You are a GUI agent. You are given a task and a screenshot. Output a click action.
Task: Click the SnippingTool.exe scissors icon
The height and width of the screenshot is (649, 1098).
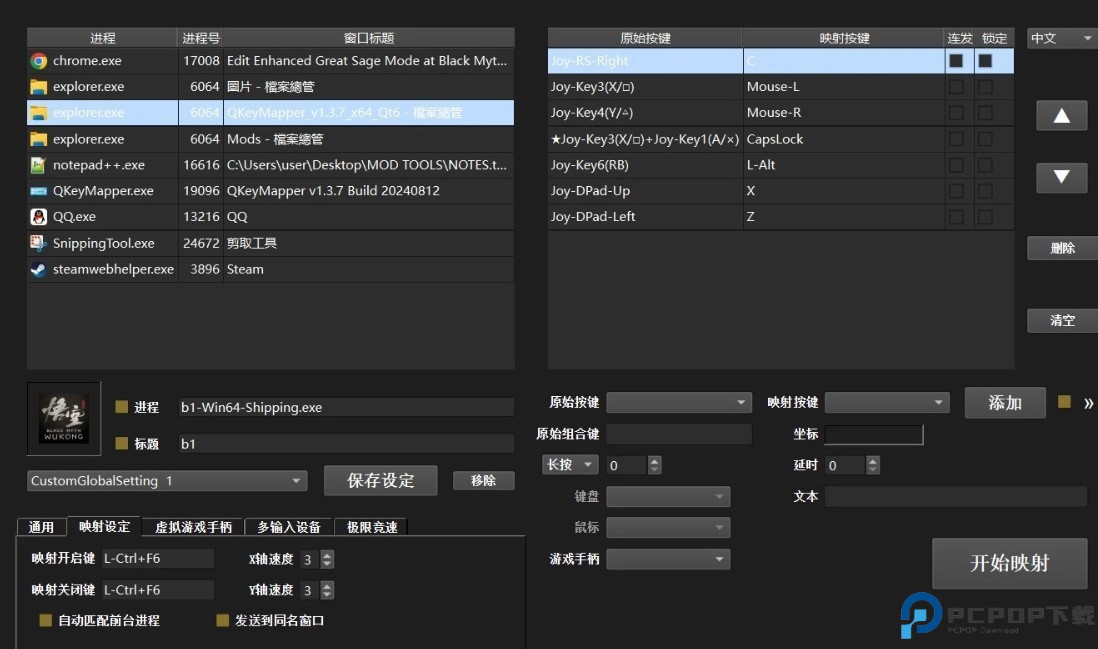(39, 243)
